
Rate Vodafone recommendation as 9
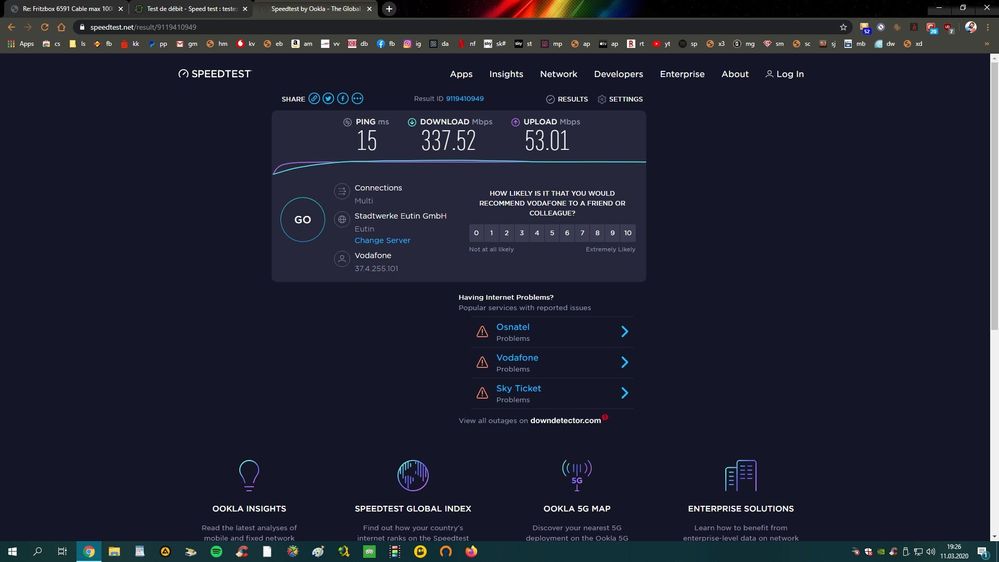tap(612, 233)
